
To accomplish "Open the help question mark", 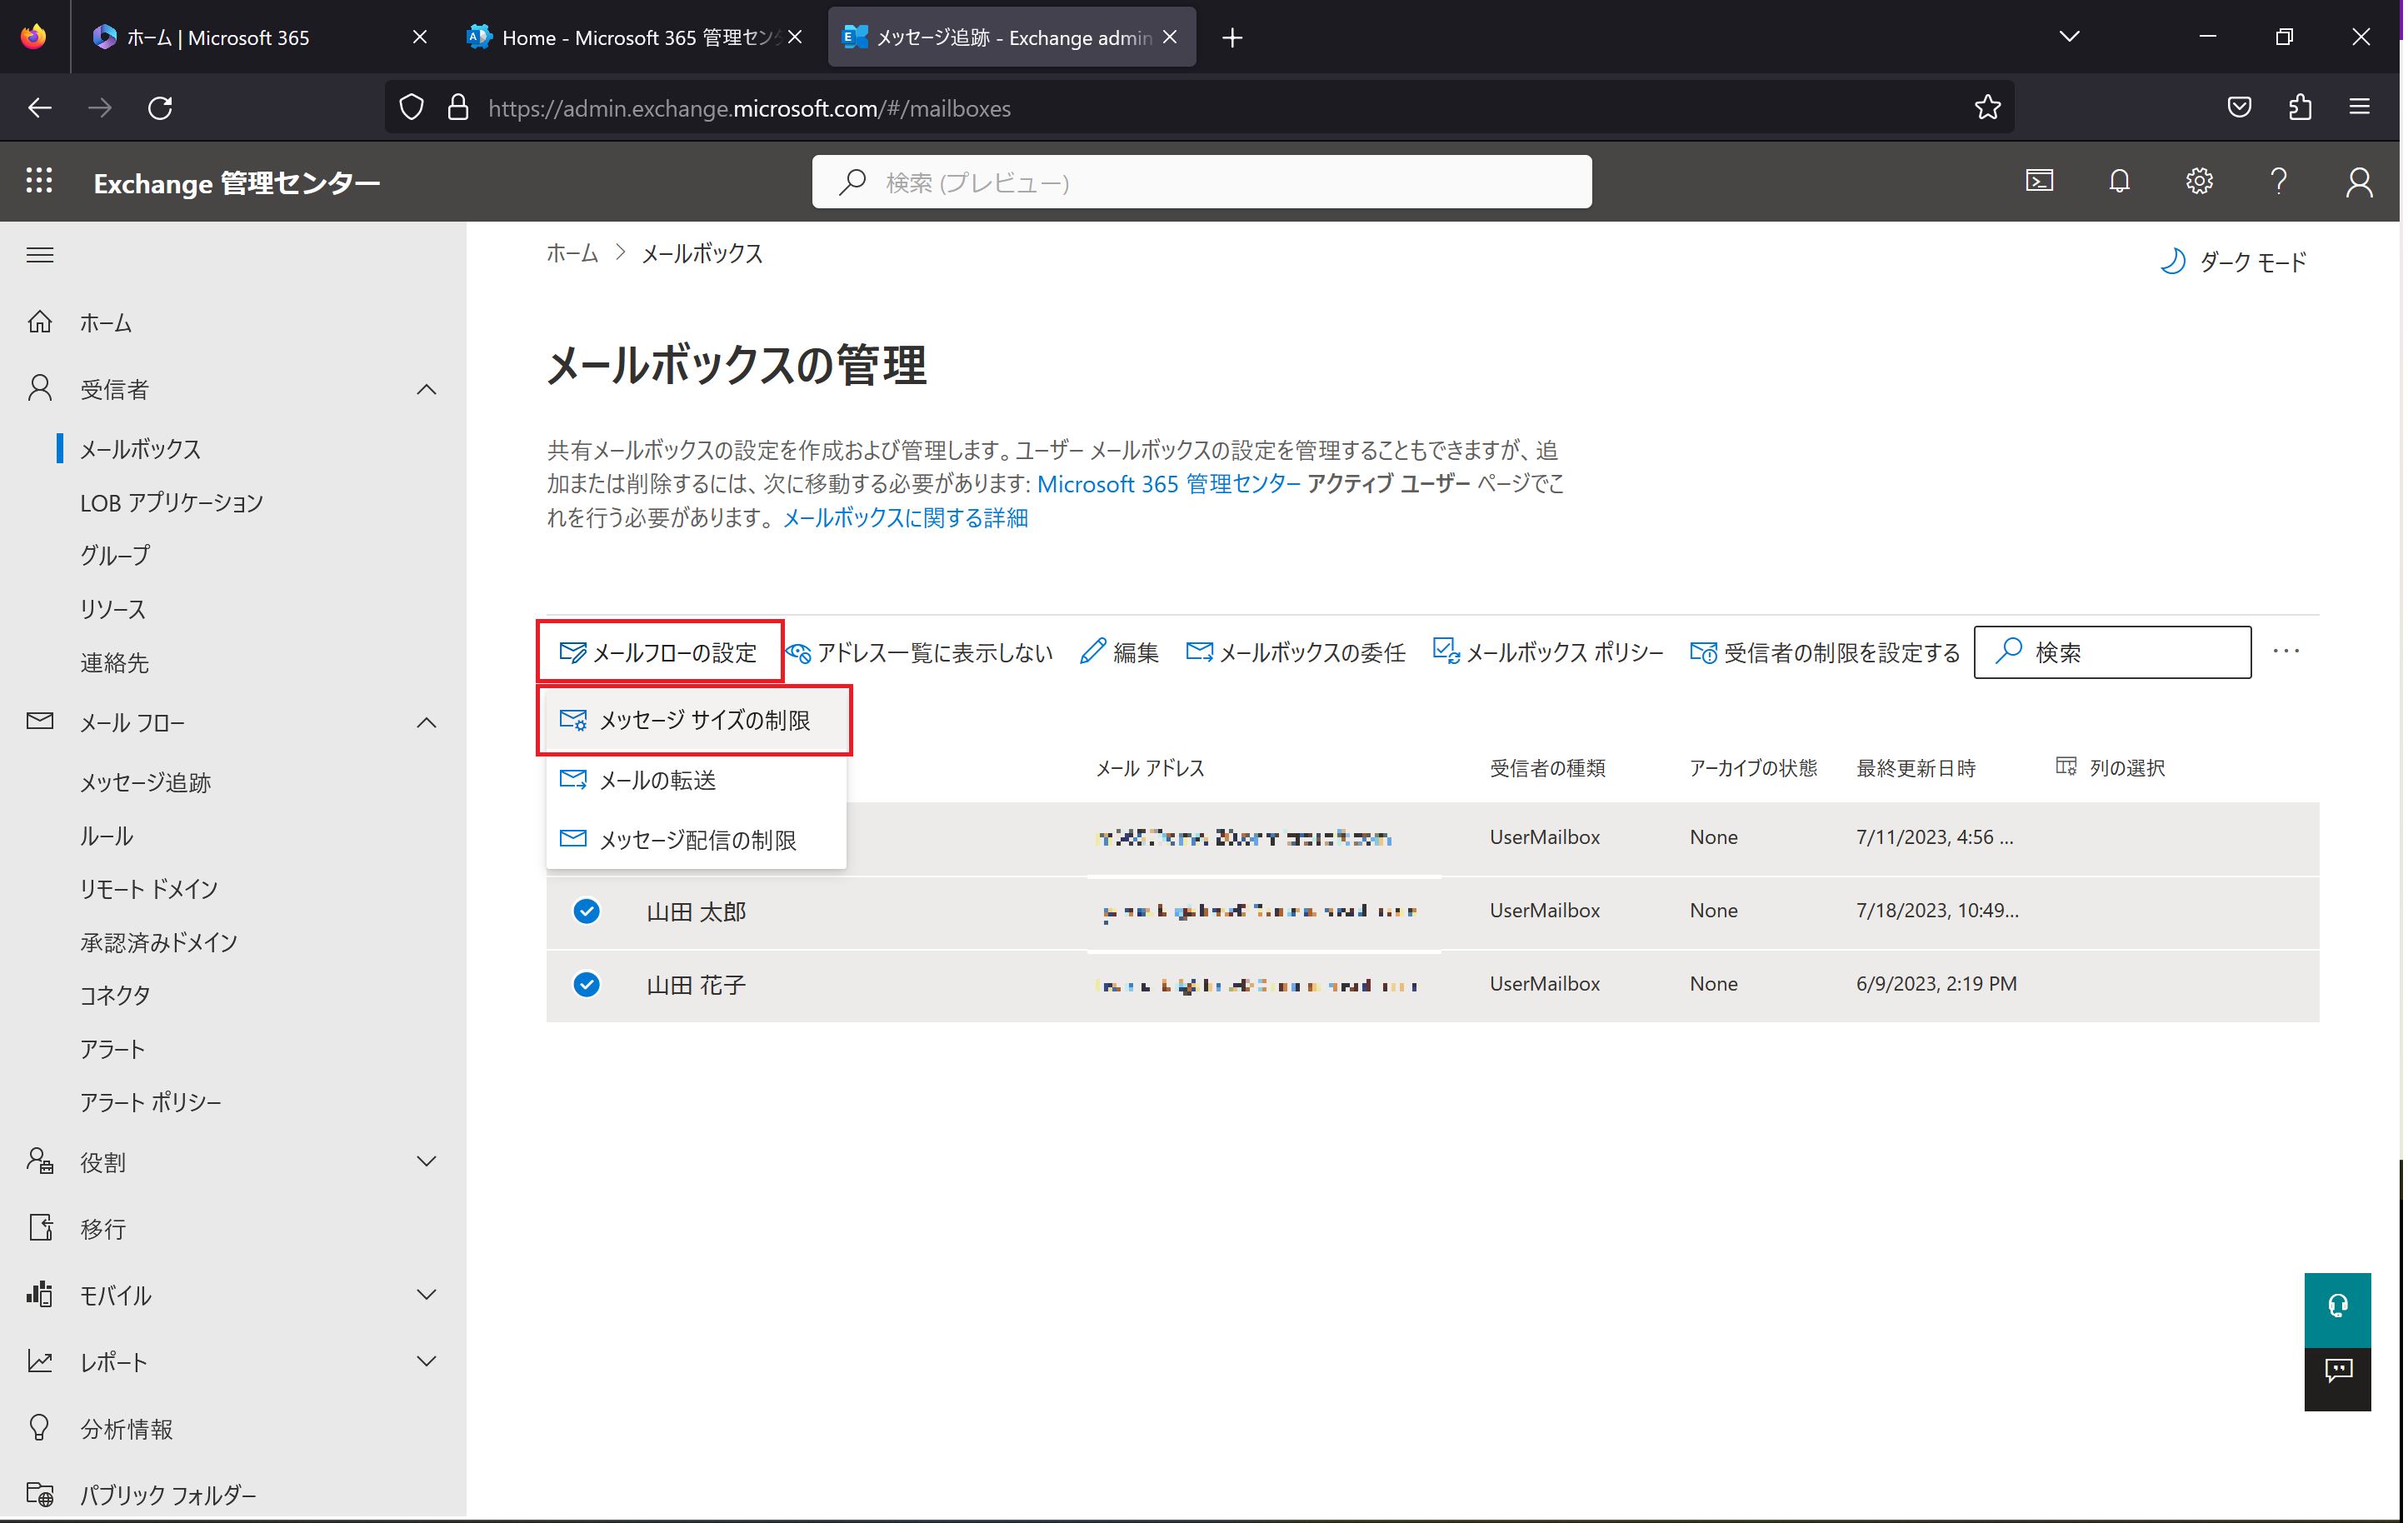I will point(2278,181).
